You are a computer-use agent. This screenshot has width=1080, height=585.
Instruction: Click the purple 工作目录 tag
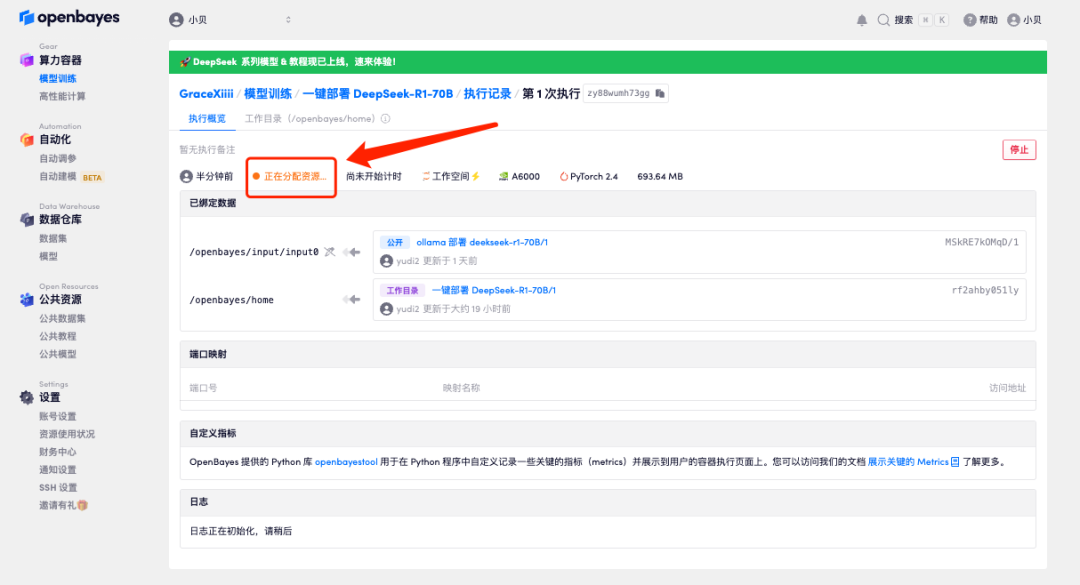tap(402, 291)
